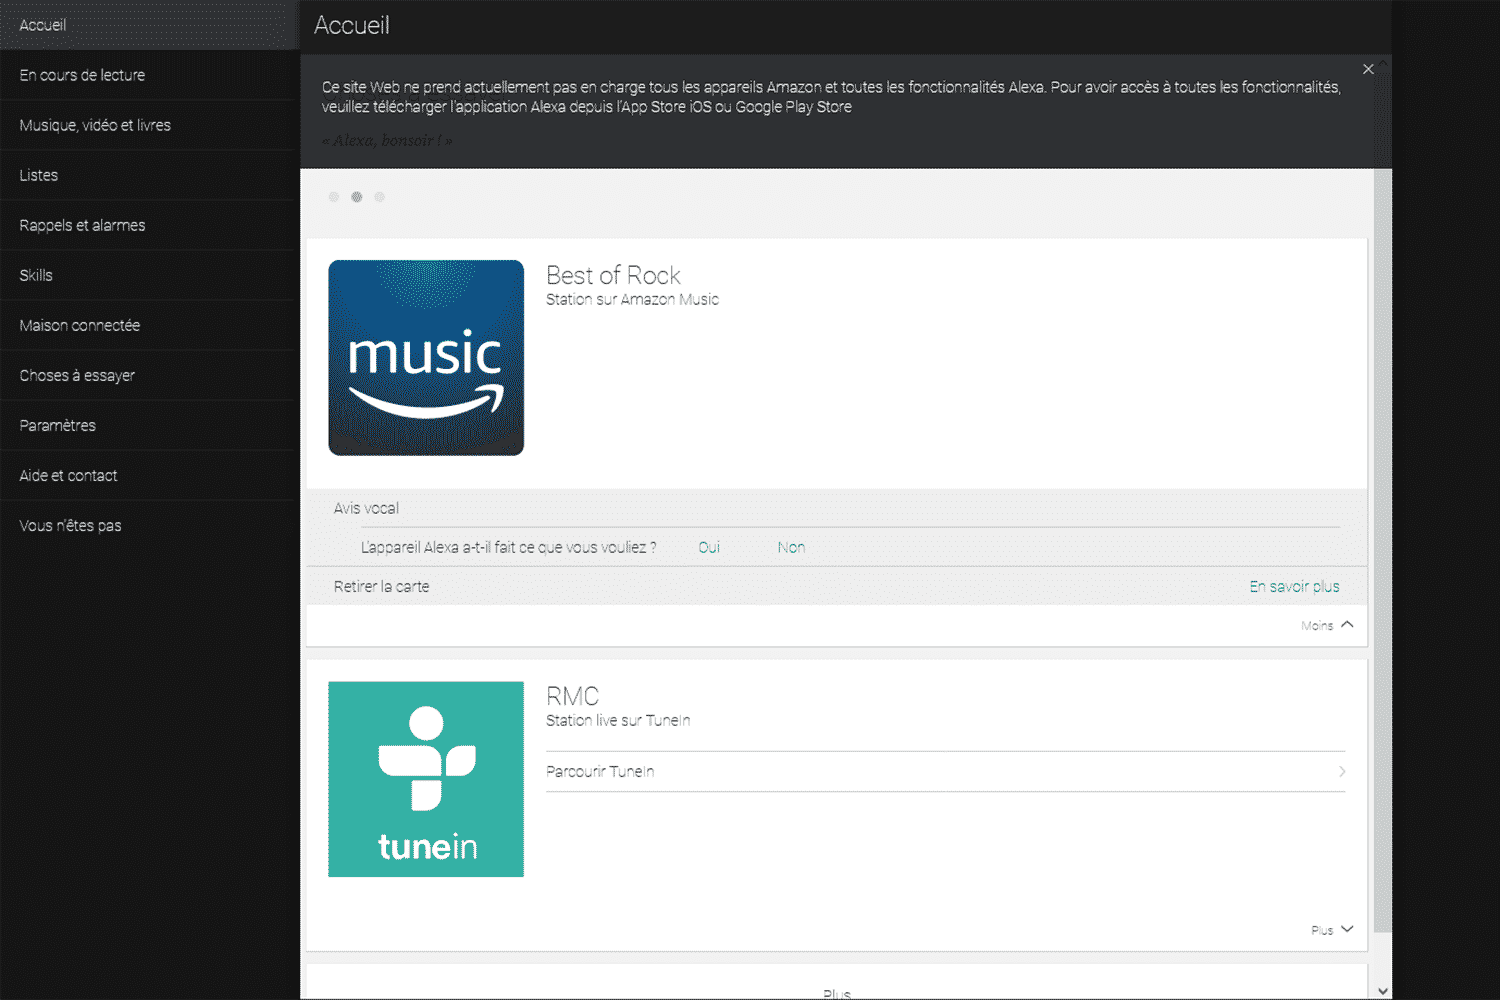The height and width of the screenshot is (1000, 1500).
Task: Close the Alexa app notification banner
Action: point(1368,69)
